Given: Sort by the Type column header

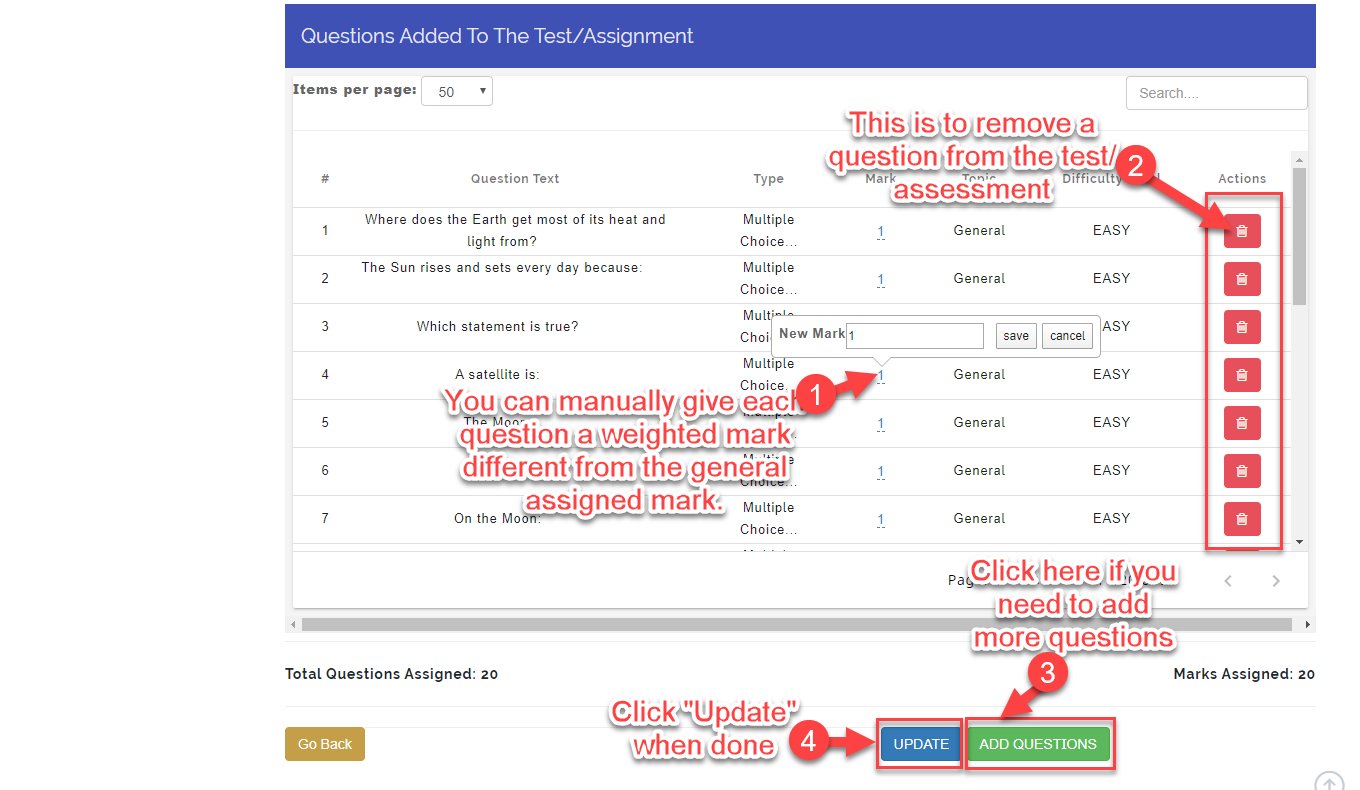Looking at the screenshot, I should point(769,179).
